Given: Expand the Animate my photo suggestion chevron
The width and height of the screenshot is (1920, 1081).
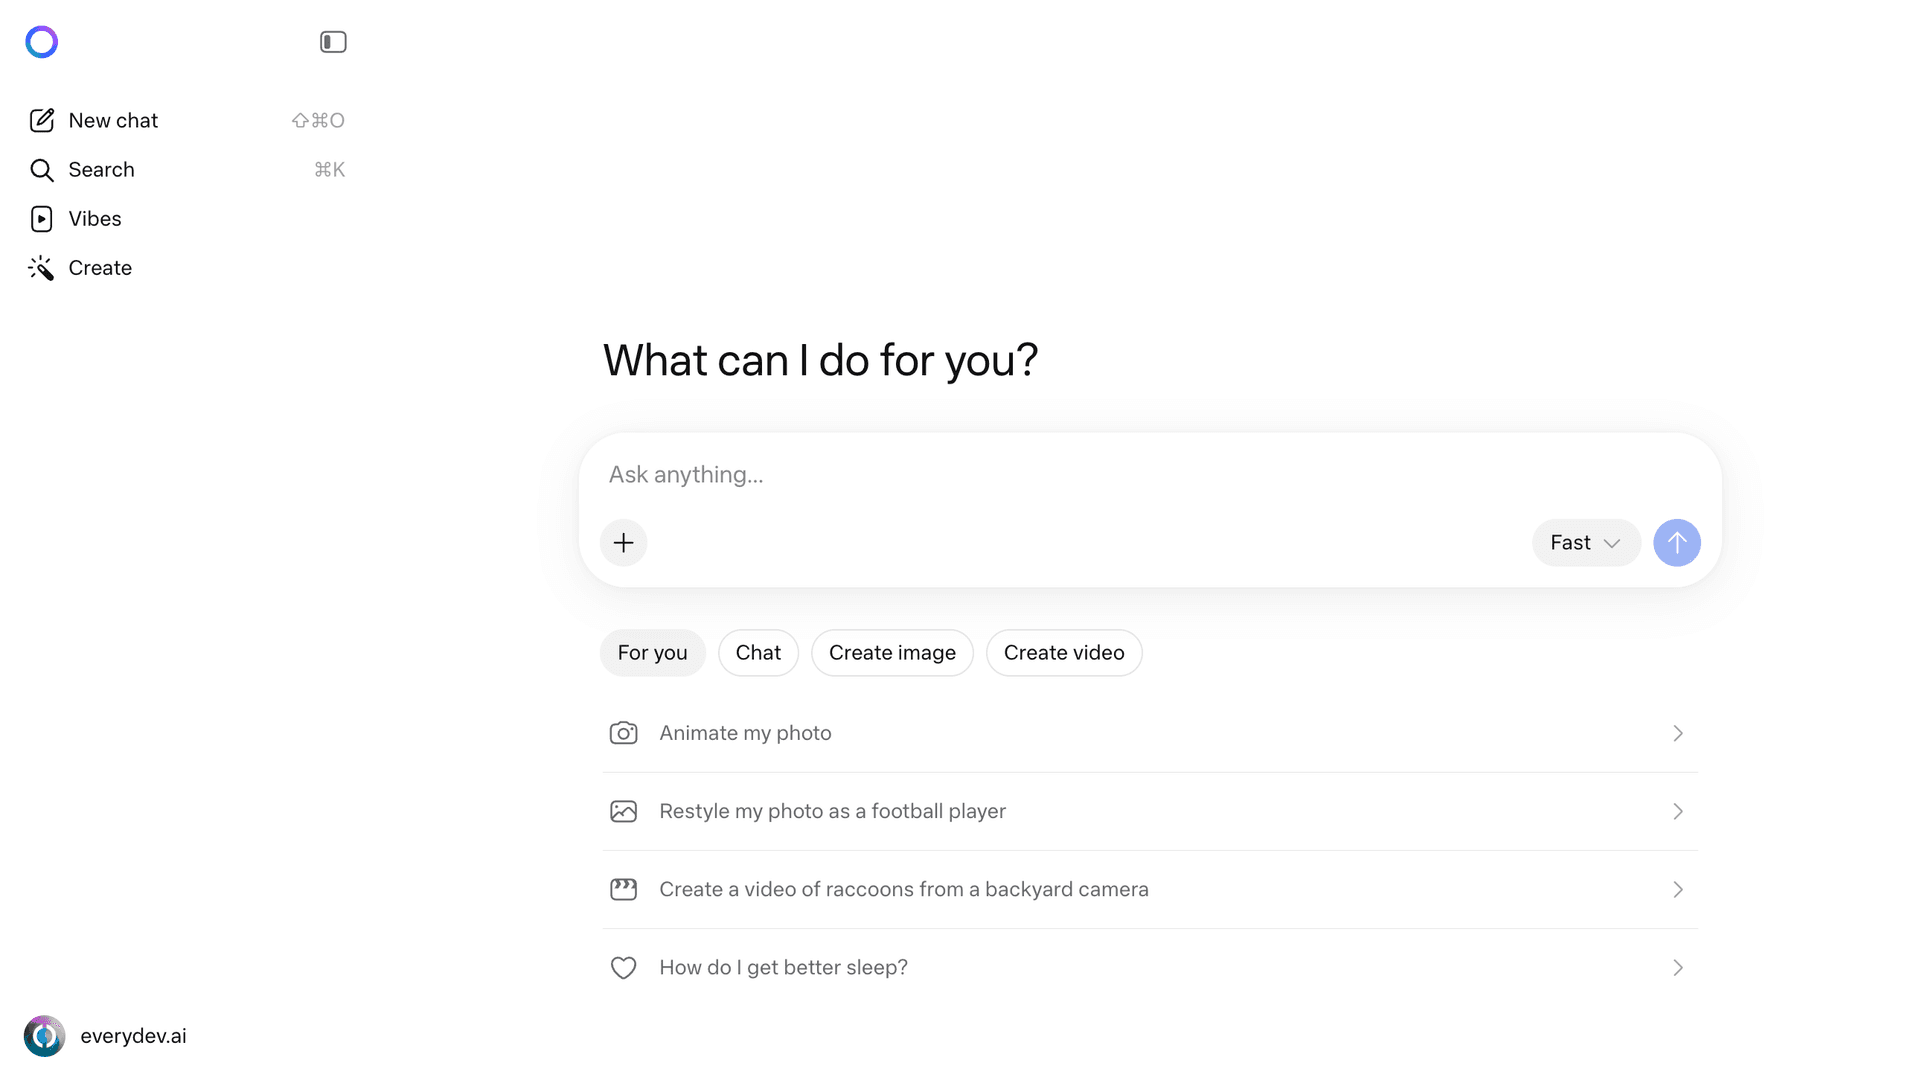Looking at the screenshot, I should pyautogui.click(x=1677, y=732).
